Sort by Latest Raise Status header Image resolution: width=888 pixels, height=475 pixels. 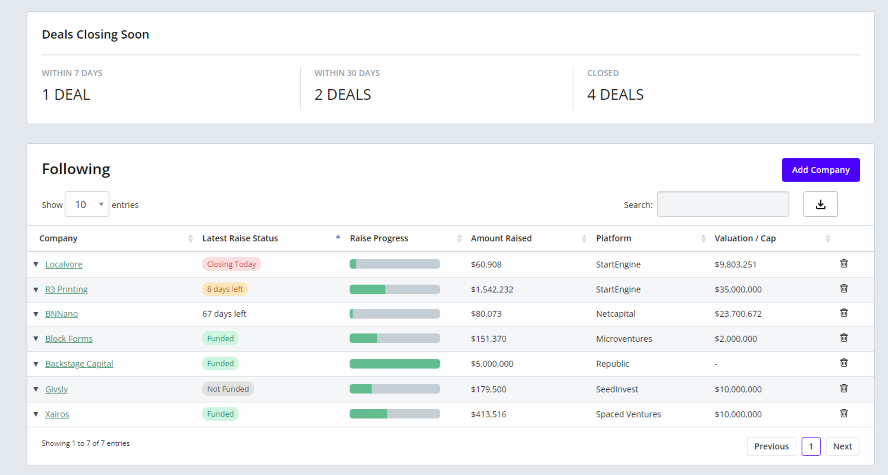tap(240, 238)
